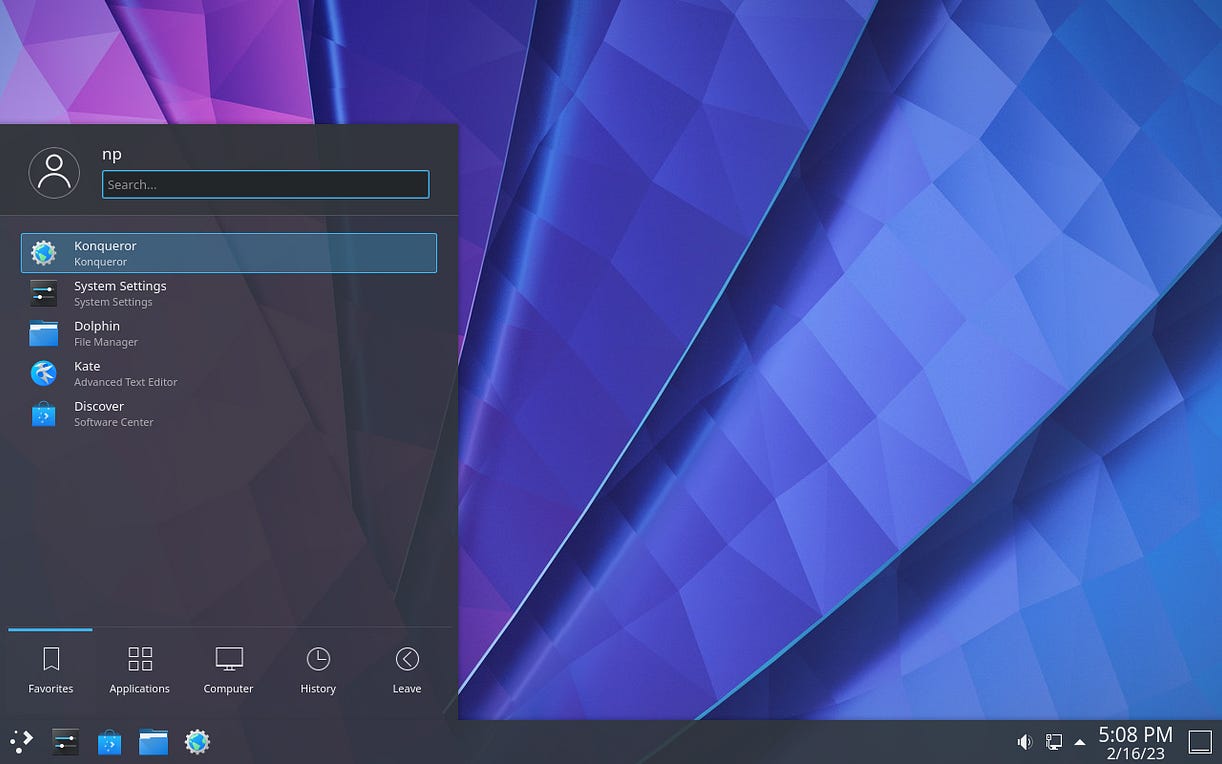Open the Computer tab
This screenshot has width=1222, height=764.
pyautogui.click(x=229, y=670)
